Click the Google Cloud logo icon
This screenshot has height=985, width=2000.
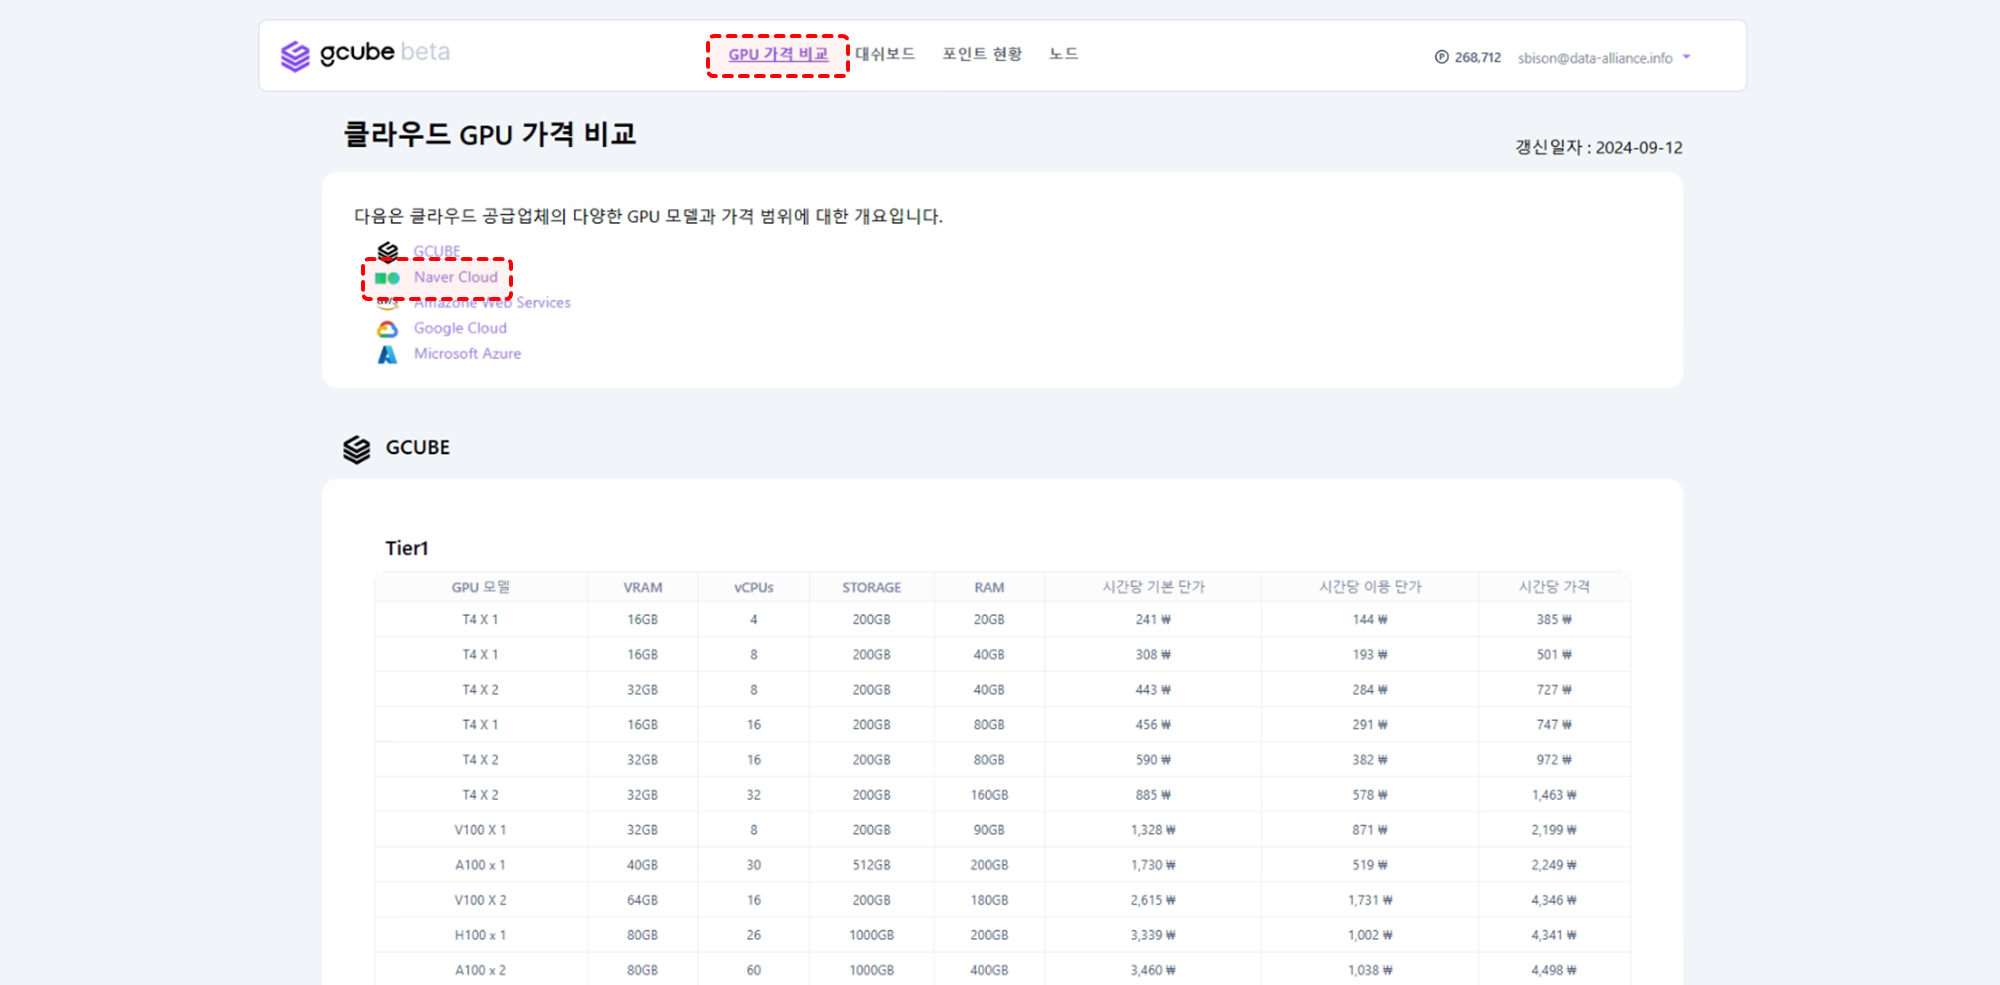(388, 328)
